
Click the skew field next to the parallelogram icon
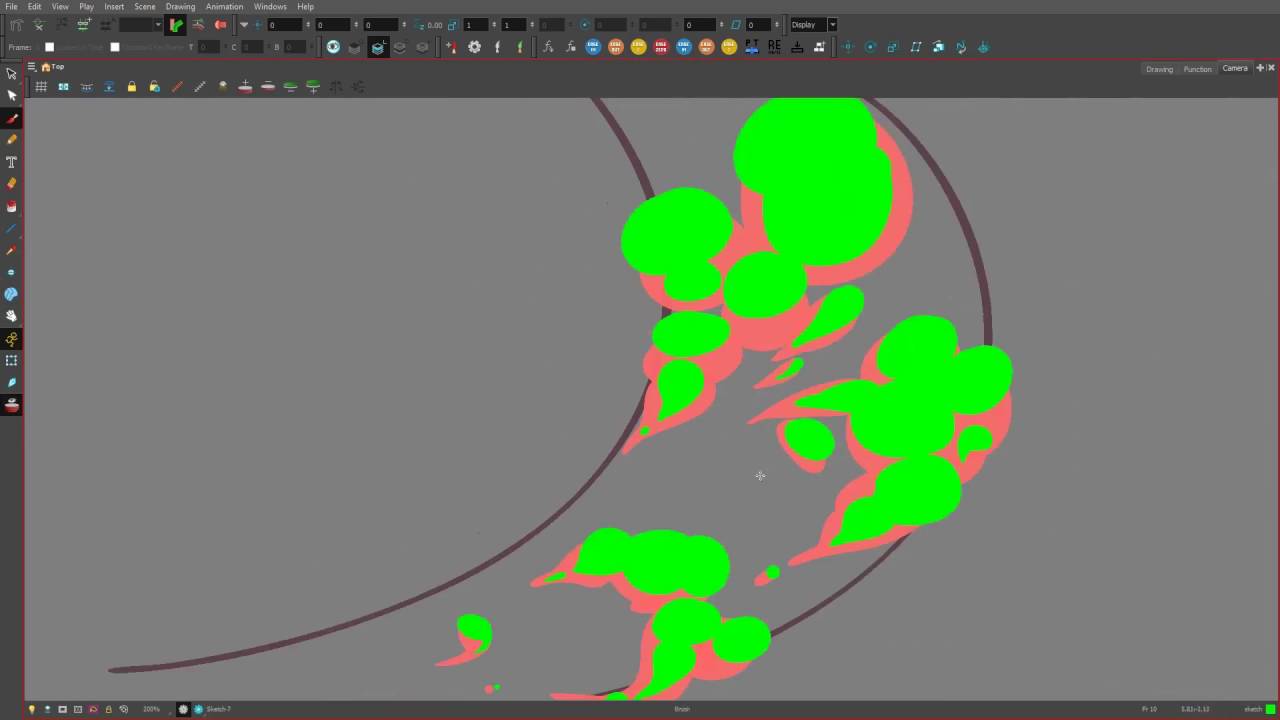tap(757, 25)
